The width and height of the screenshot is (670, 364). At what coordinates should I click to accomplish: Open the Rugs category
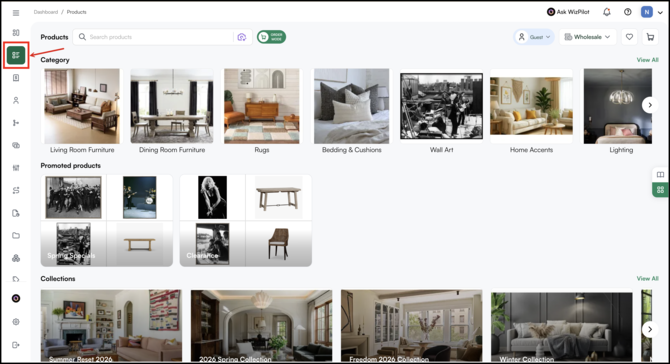click(x=262, y=111)
